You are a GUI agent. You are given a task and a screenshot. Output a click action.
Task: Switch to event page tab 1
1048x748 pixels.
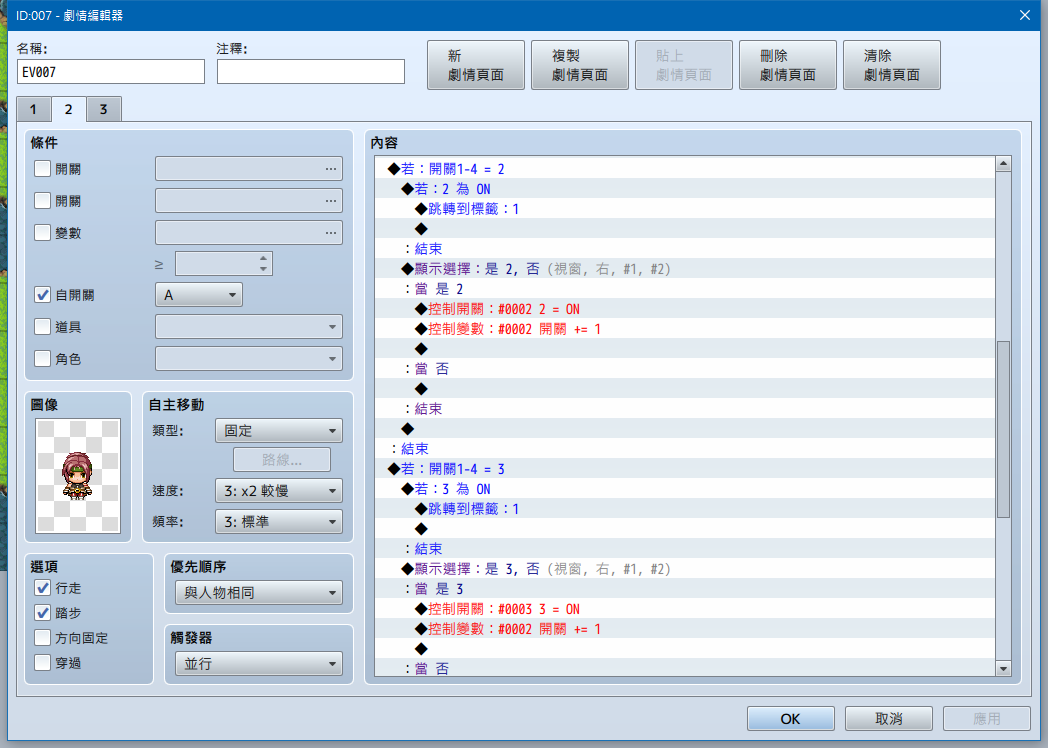pos(33,110)
